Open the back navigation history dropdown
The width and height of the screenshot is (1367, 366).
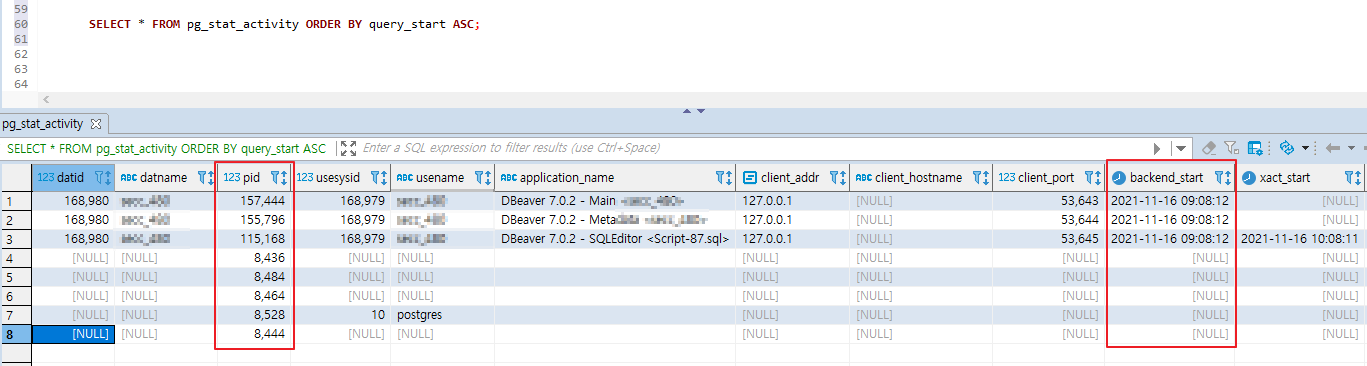[x=1350, y=148]
